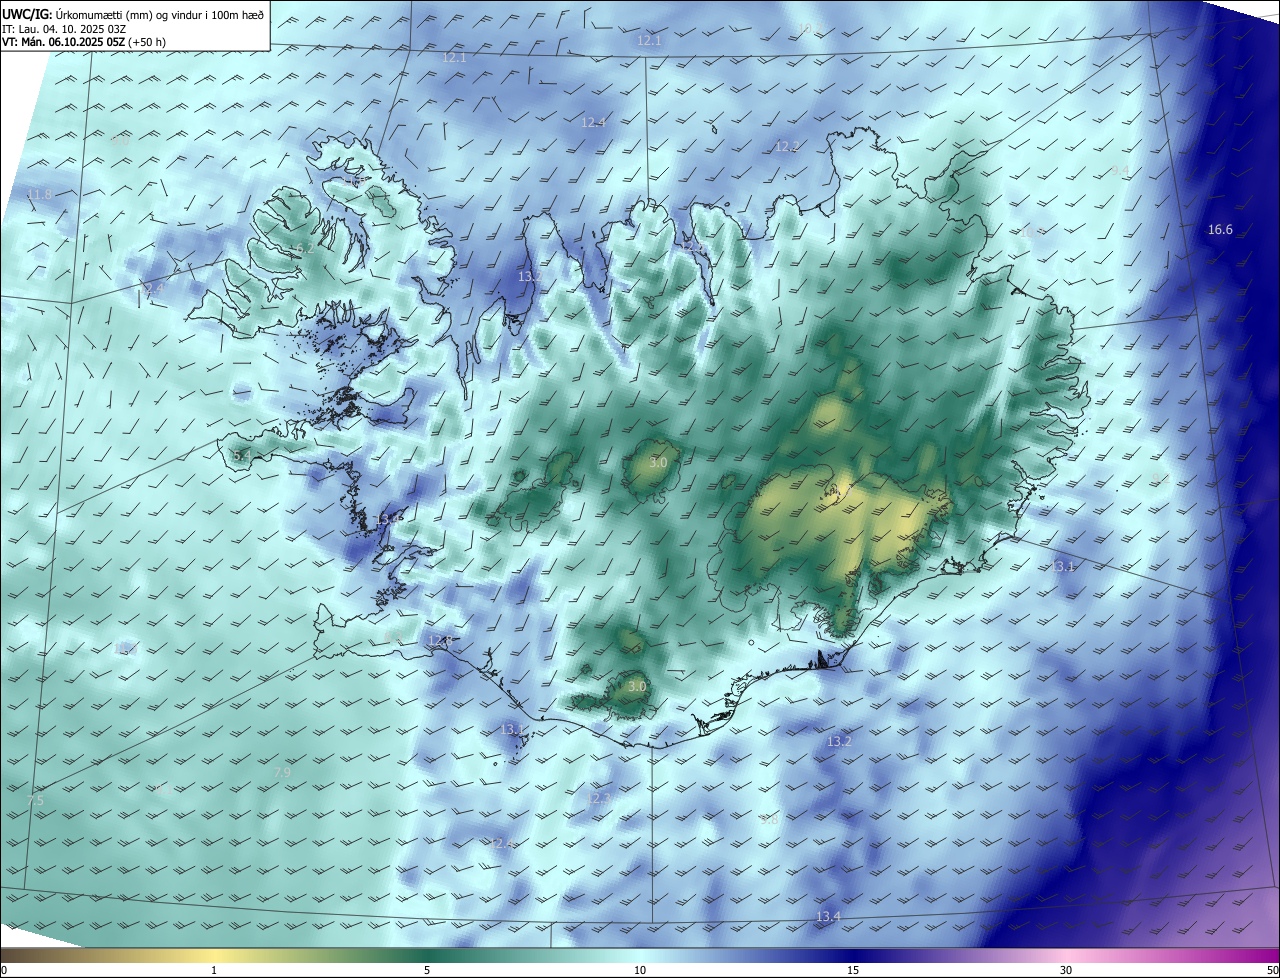
Task: Select the 12.8 value near Reykjanes coast
Action: 441,640
